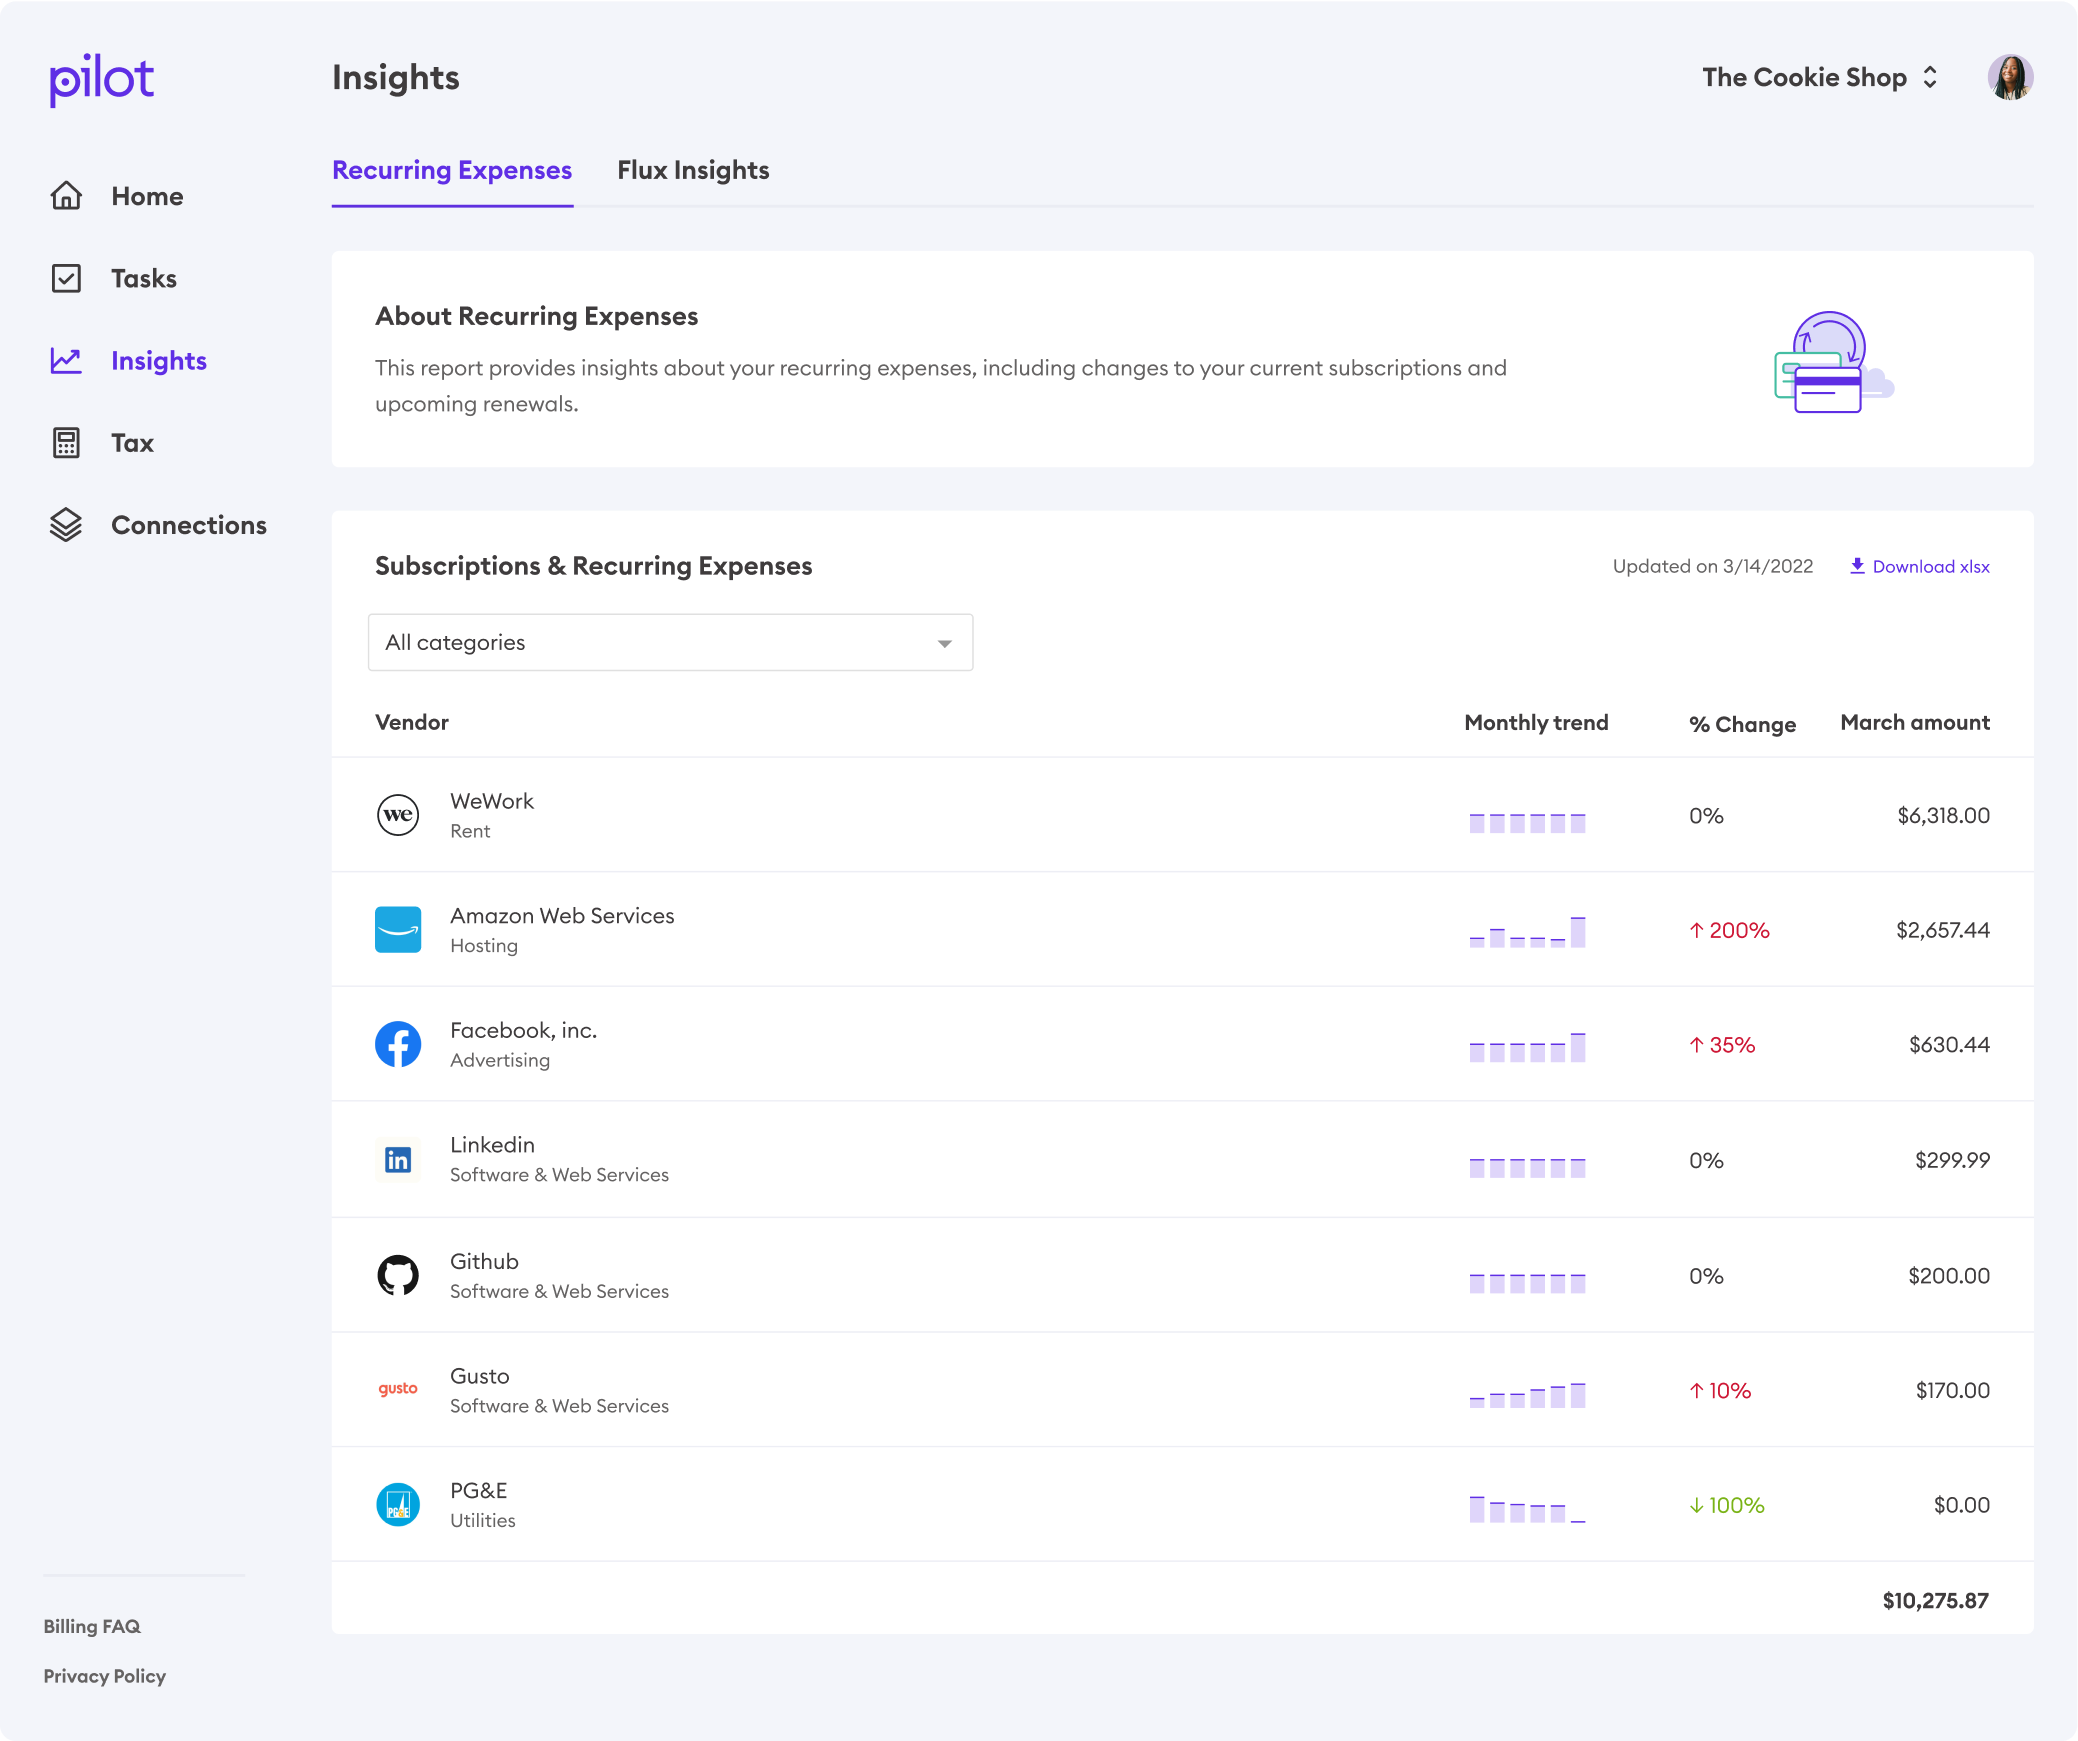Screen dimensions: 2078x1741
Task: Click the $630.44 amount
Action: point(1949,1045)
